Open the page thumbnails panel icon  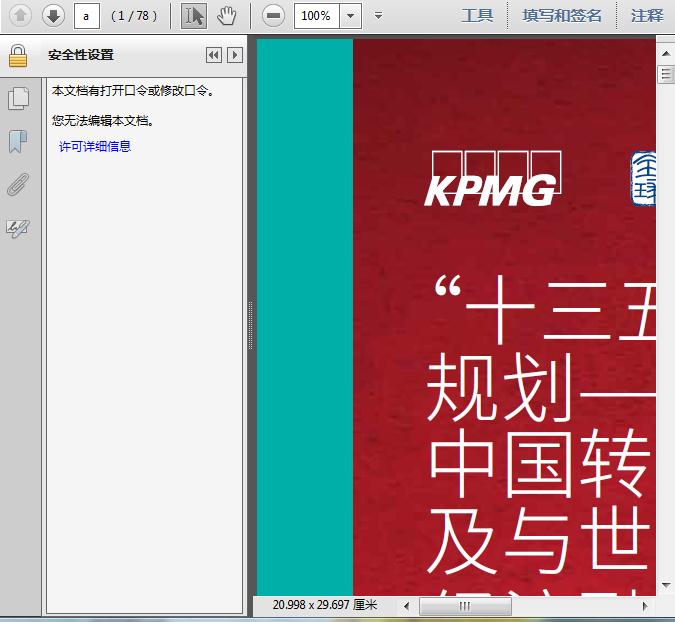tap(19, 98)
